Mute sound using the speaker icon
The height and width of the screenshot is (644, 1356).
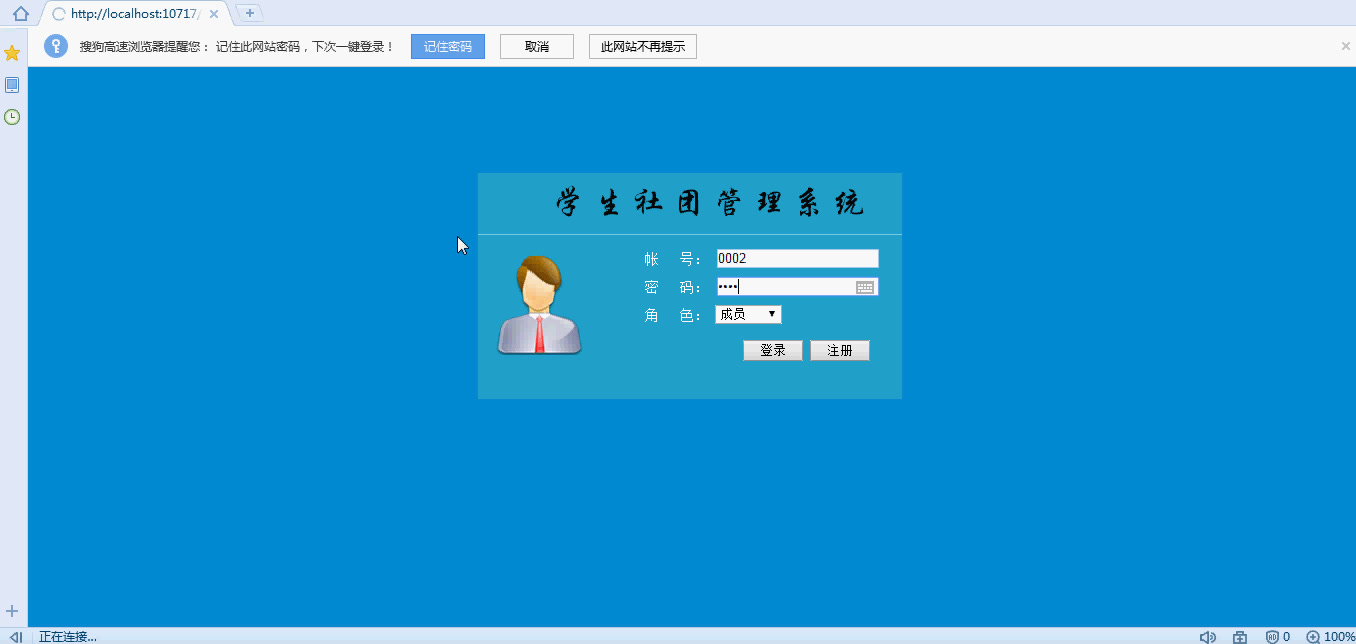click(1207, 635)
